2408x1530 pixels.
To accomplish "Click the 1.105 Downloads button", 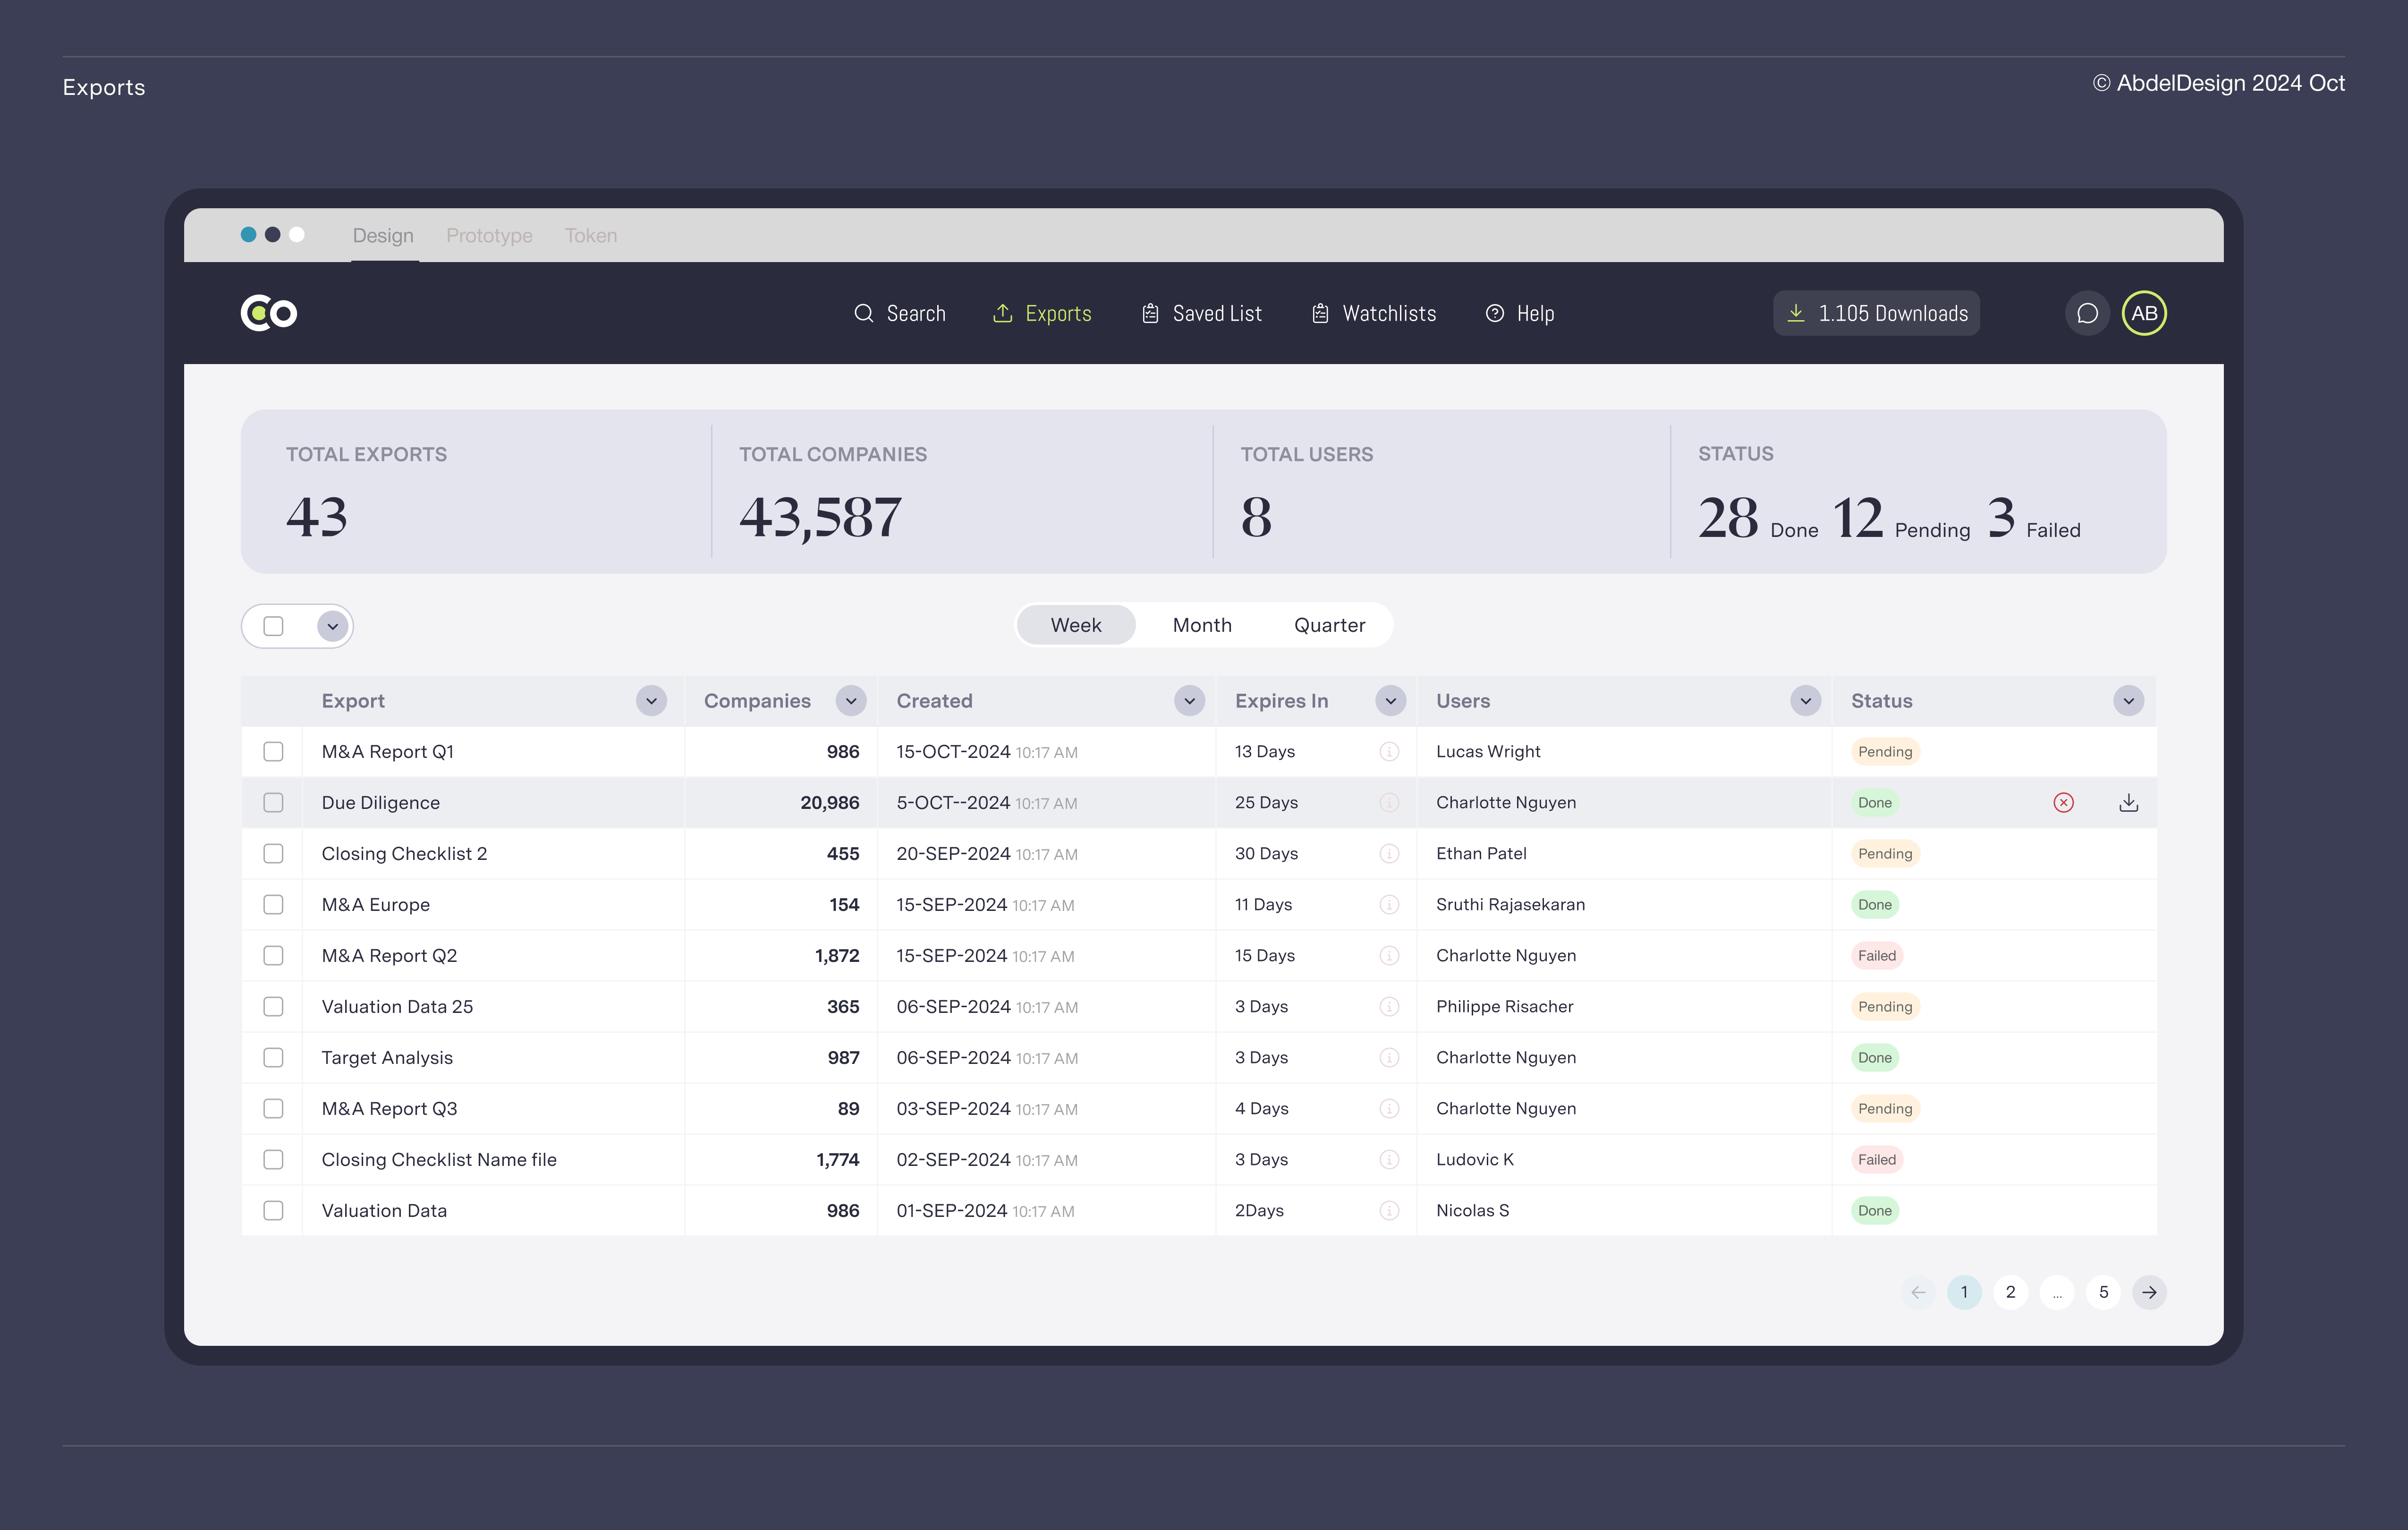I will click(1876, 314).
